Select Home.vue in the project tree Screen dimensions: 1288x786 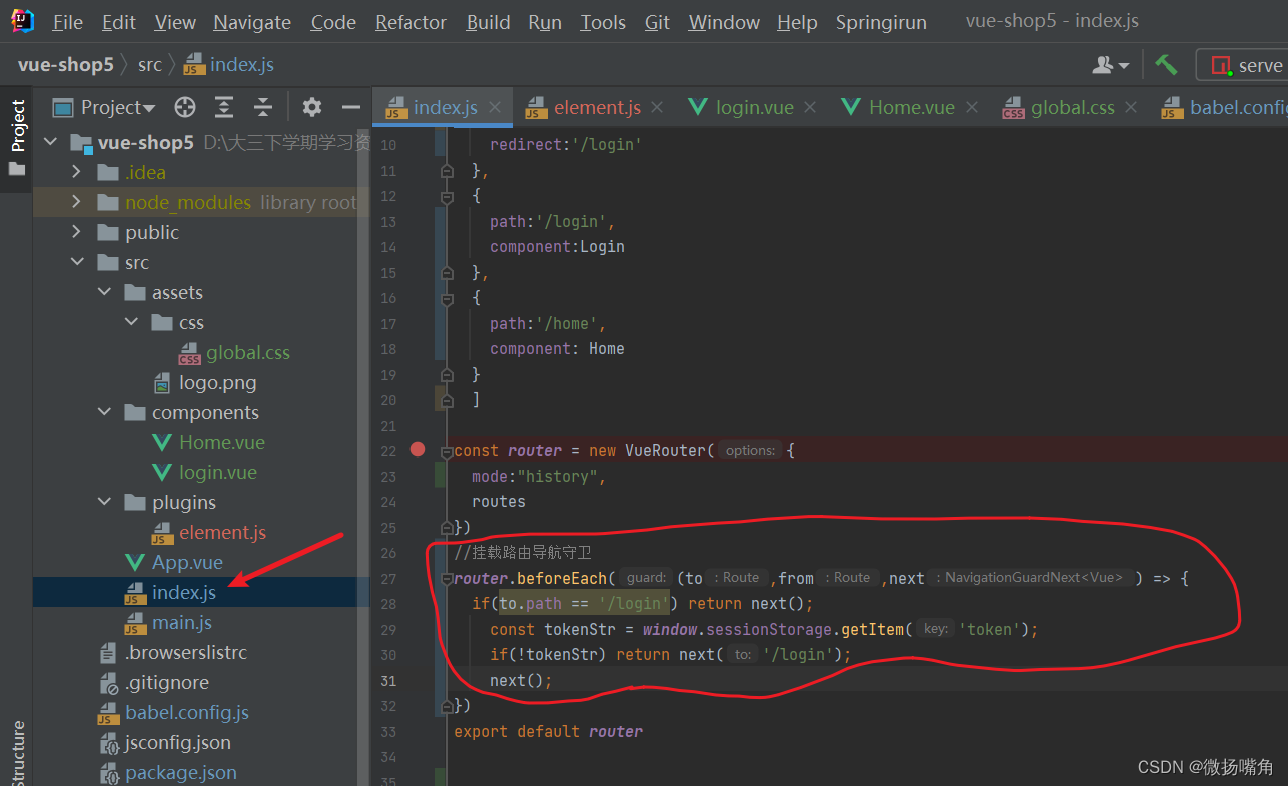pos(222,442)
